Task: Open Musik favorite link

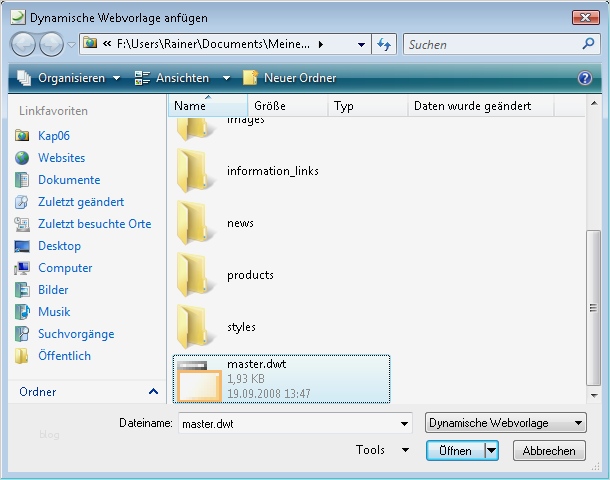Action: pyautogui.click(x=54, y=312)
